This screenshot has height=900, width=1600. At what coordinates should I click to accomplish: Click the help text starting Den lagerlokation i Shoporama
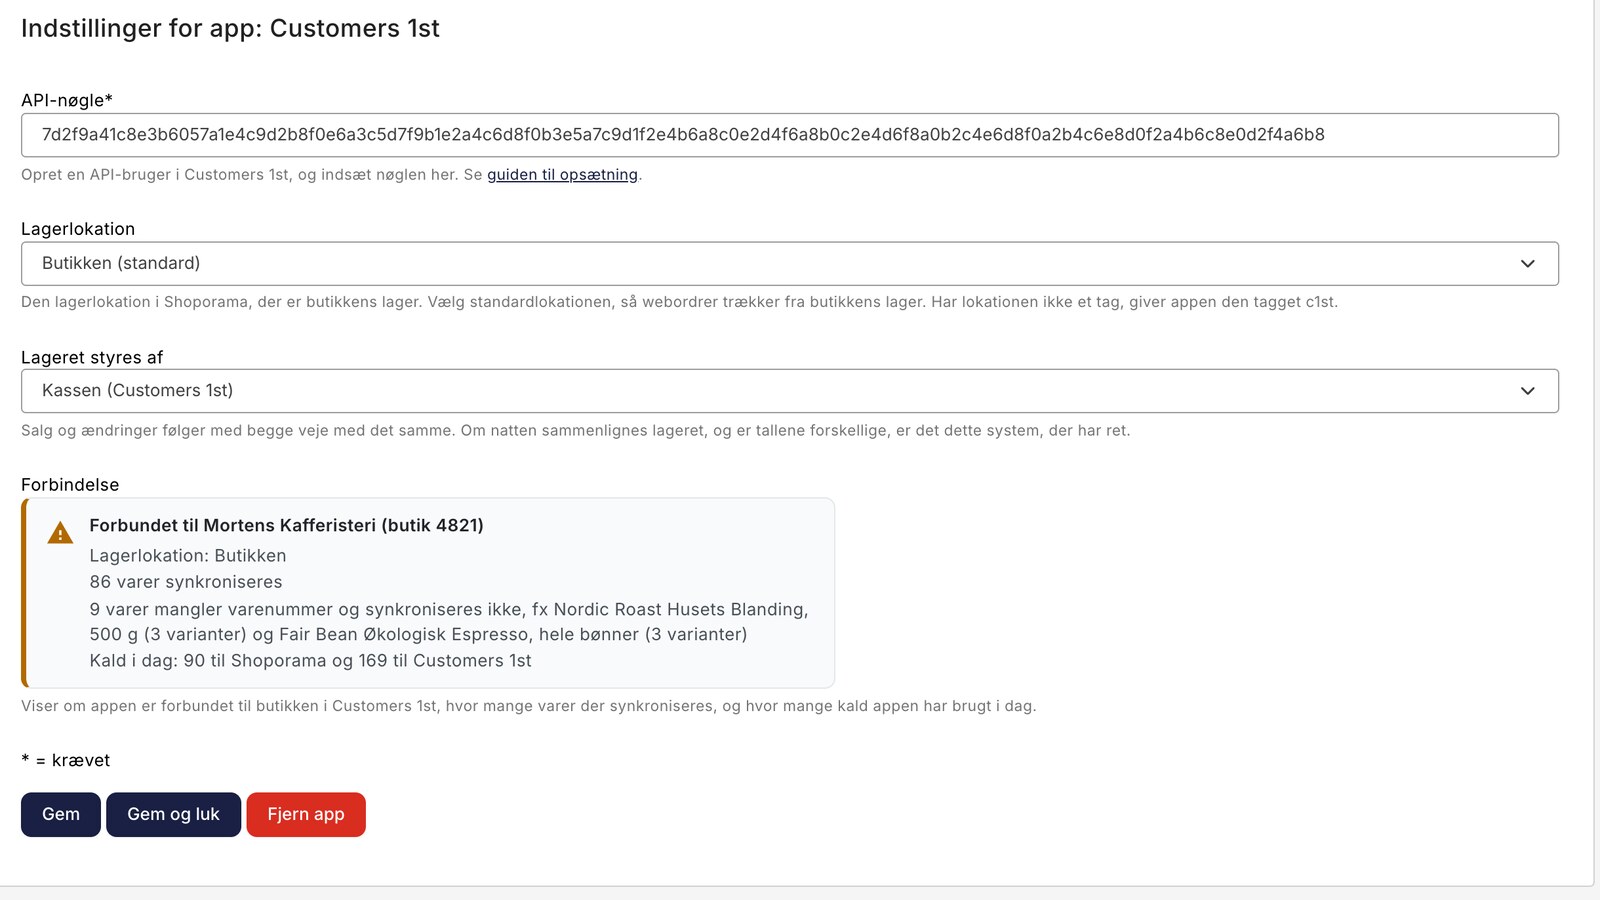pyautogui.click(x=679, y=302)
